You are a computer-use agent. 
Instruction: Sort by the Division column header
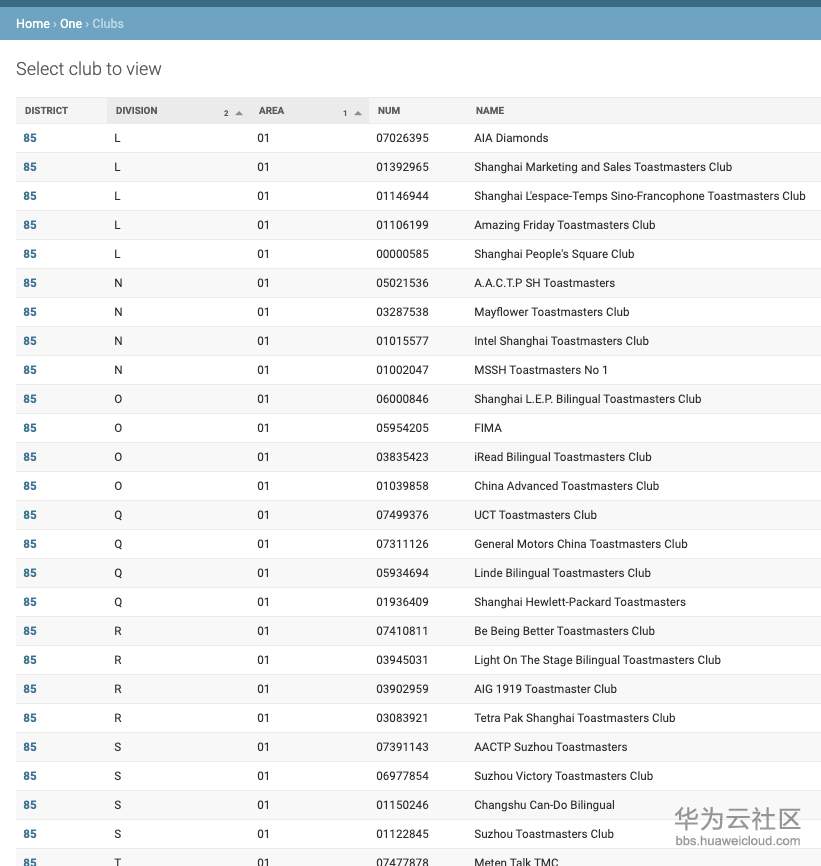coord(136,110)
